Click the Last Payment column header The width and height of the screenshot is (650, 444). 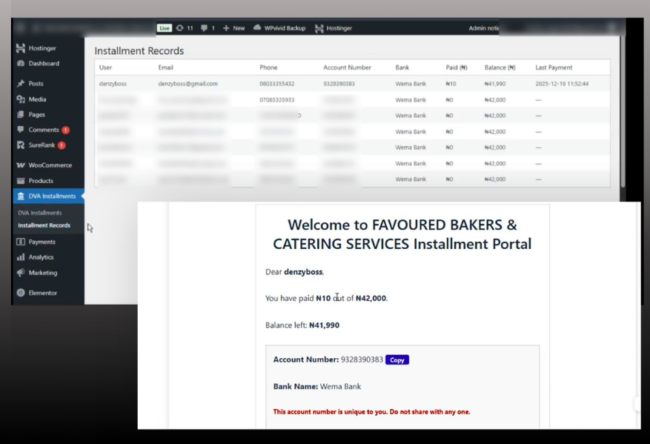553,68
